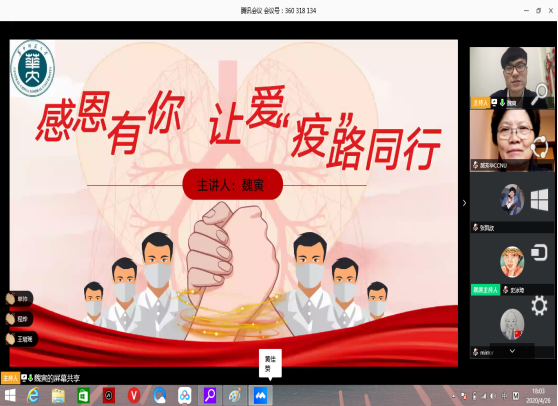This screenshot has height=406, width=558.
Task: Launch the purple magnifier app in taskbar
Action: (x=210, y=395)
